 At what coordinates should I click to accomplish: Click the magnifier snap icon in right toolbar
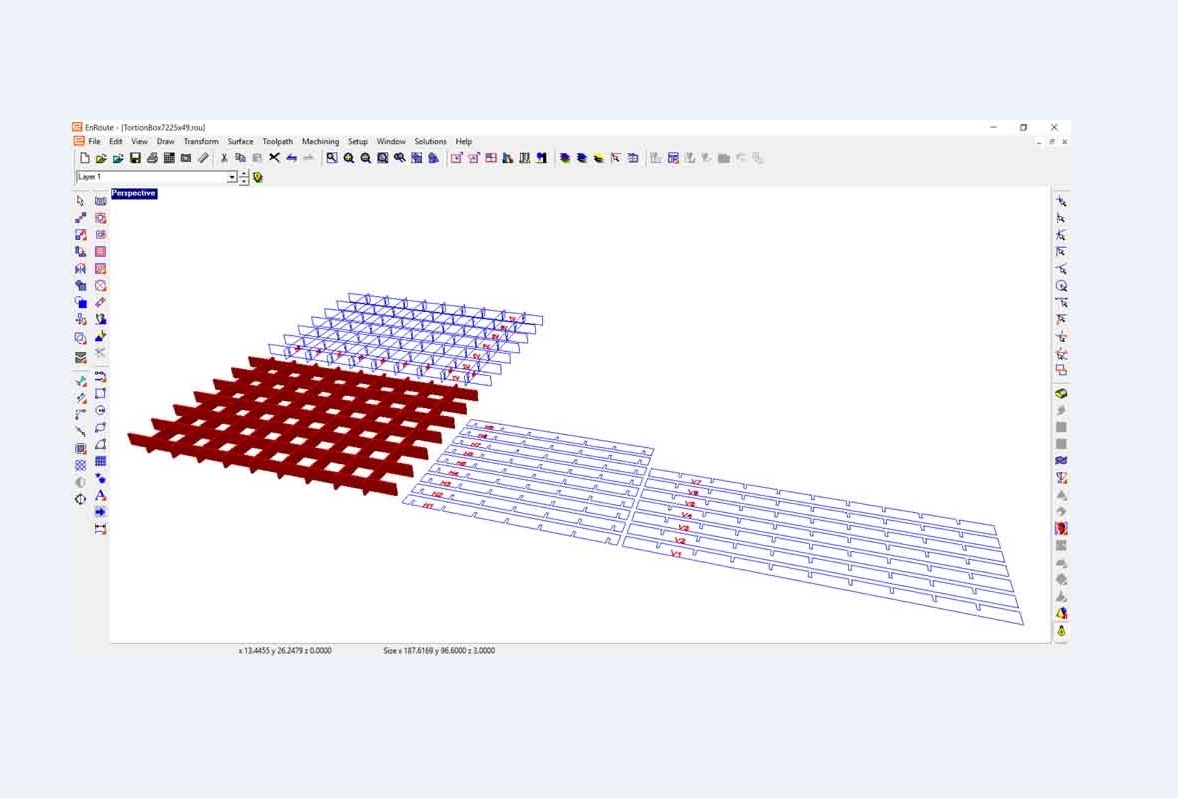click(x=1061, y=286)
